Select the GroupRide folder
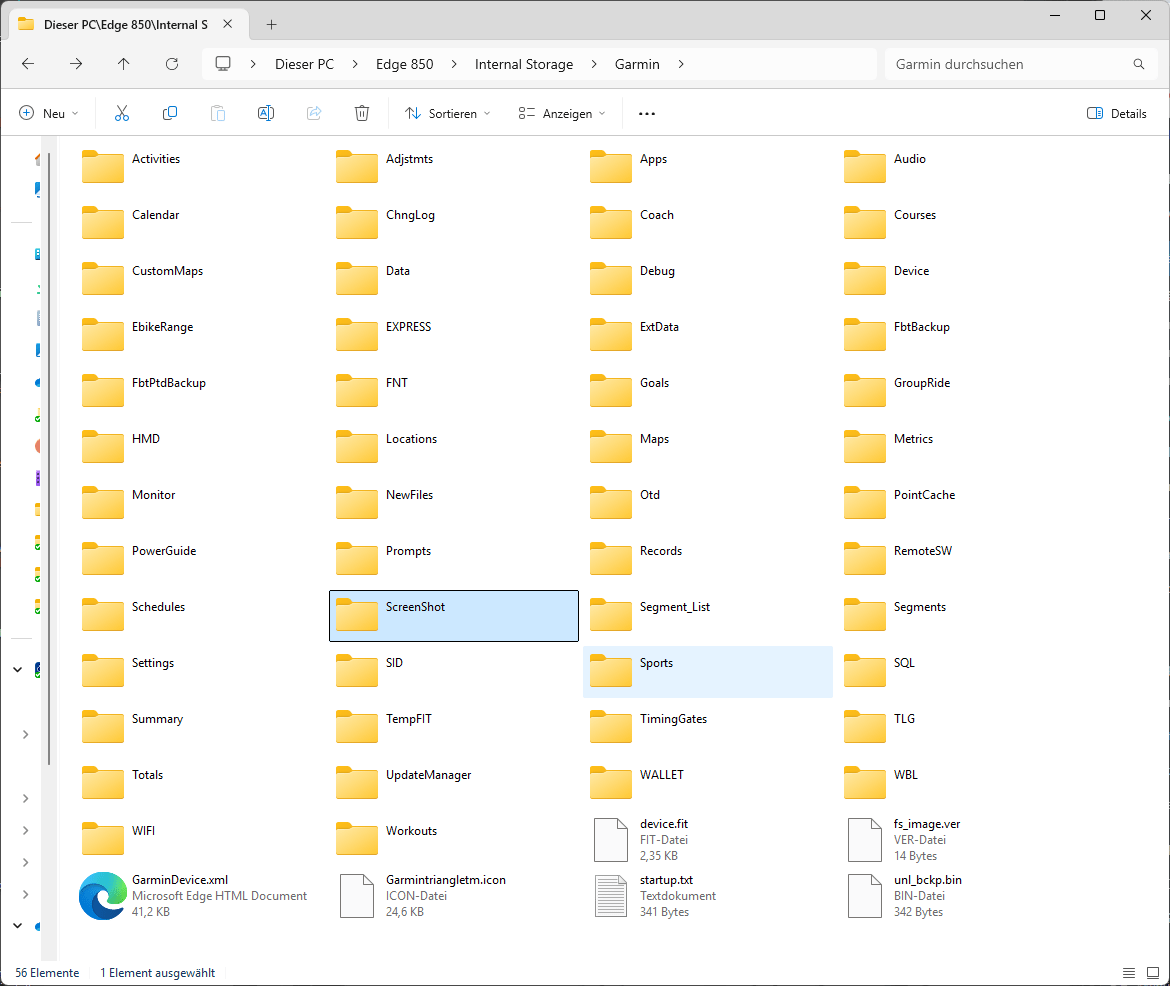 click(962, 392)
